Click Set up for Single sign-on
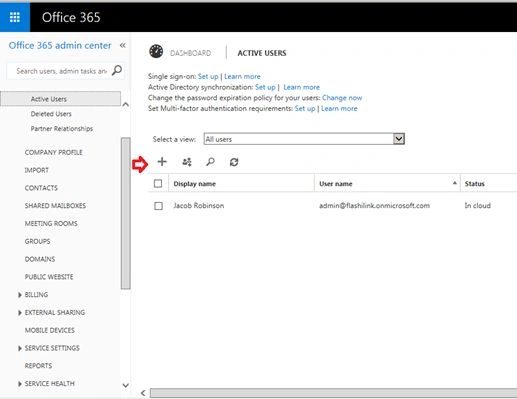 (x=208, y=76)
